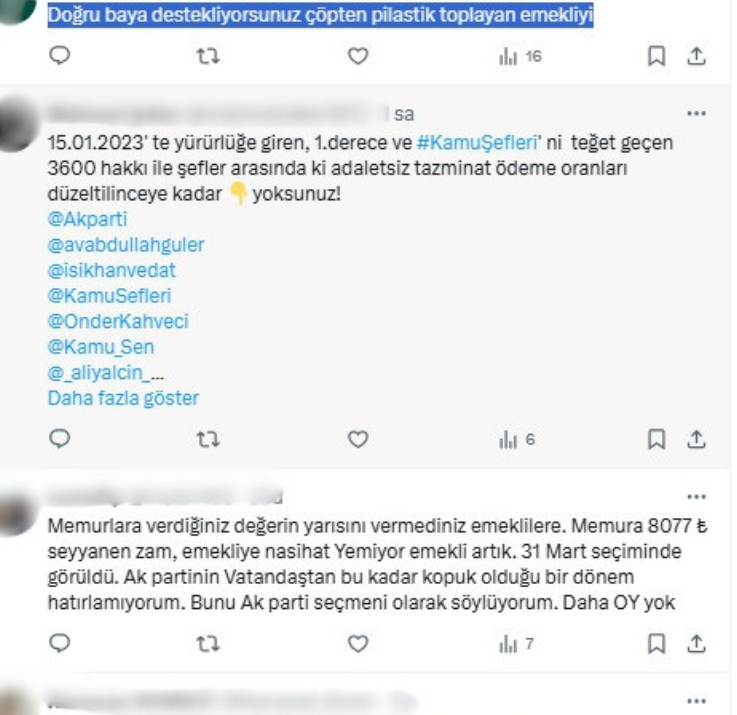This screenshot has width=737, height=715.
Task: Open the #KamuŞefleri hashtag
Action: pyautogui.click(x=477, y=142)
